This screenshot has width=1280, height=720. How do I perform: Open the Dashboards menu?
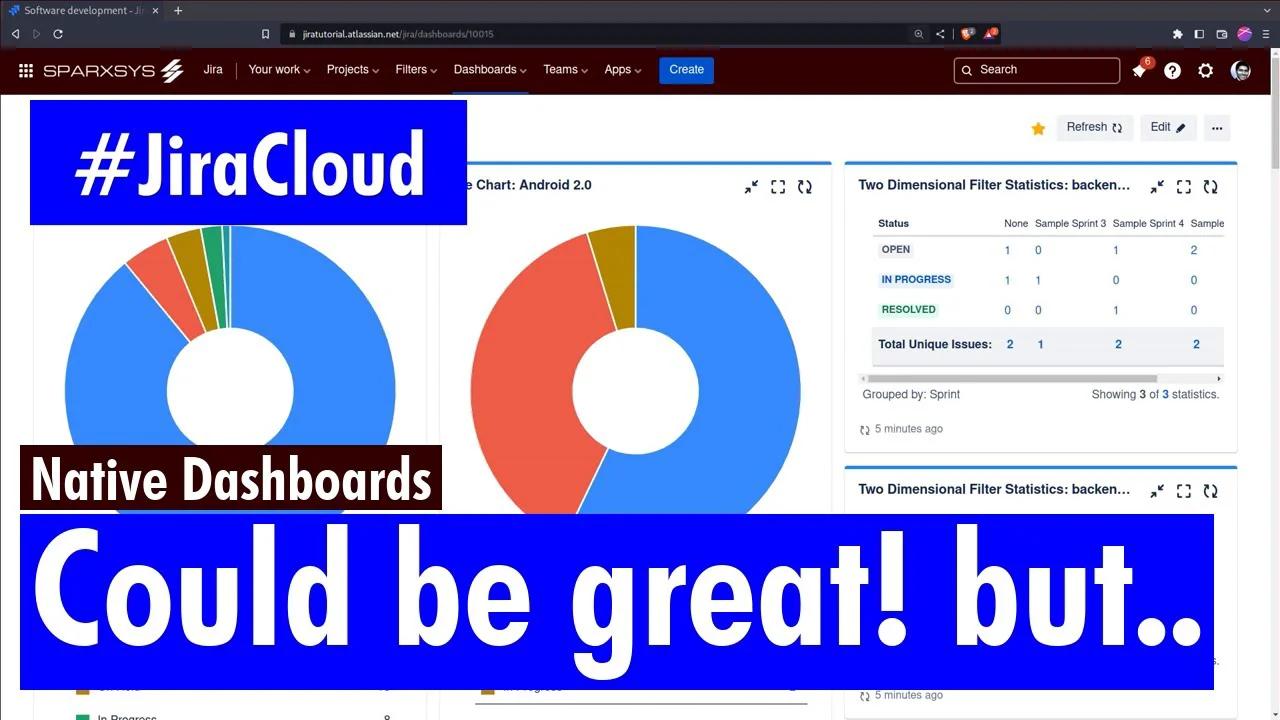tap(490, 70)
